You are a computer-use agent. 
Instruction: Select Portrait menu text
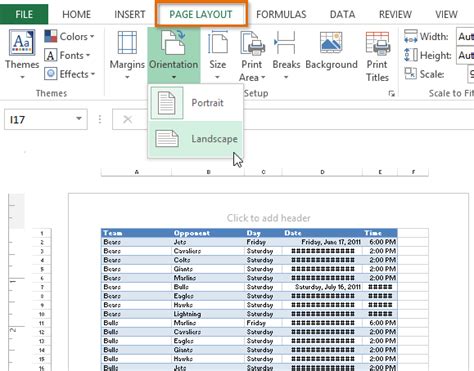click(207, 103)
